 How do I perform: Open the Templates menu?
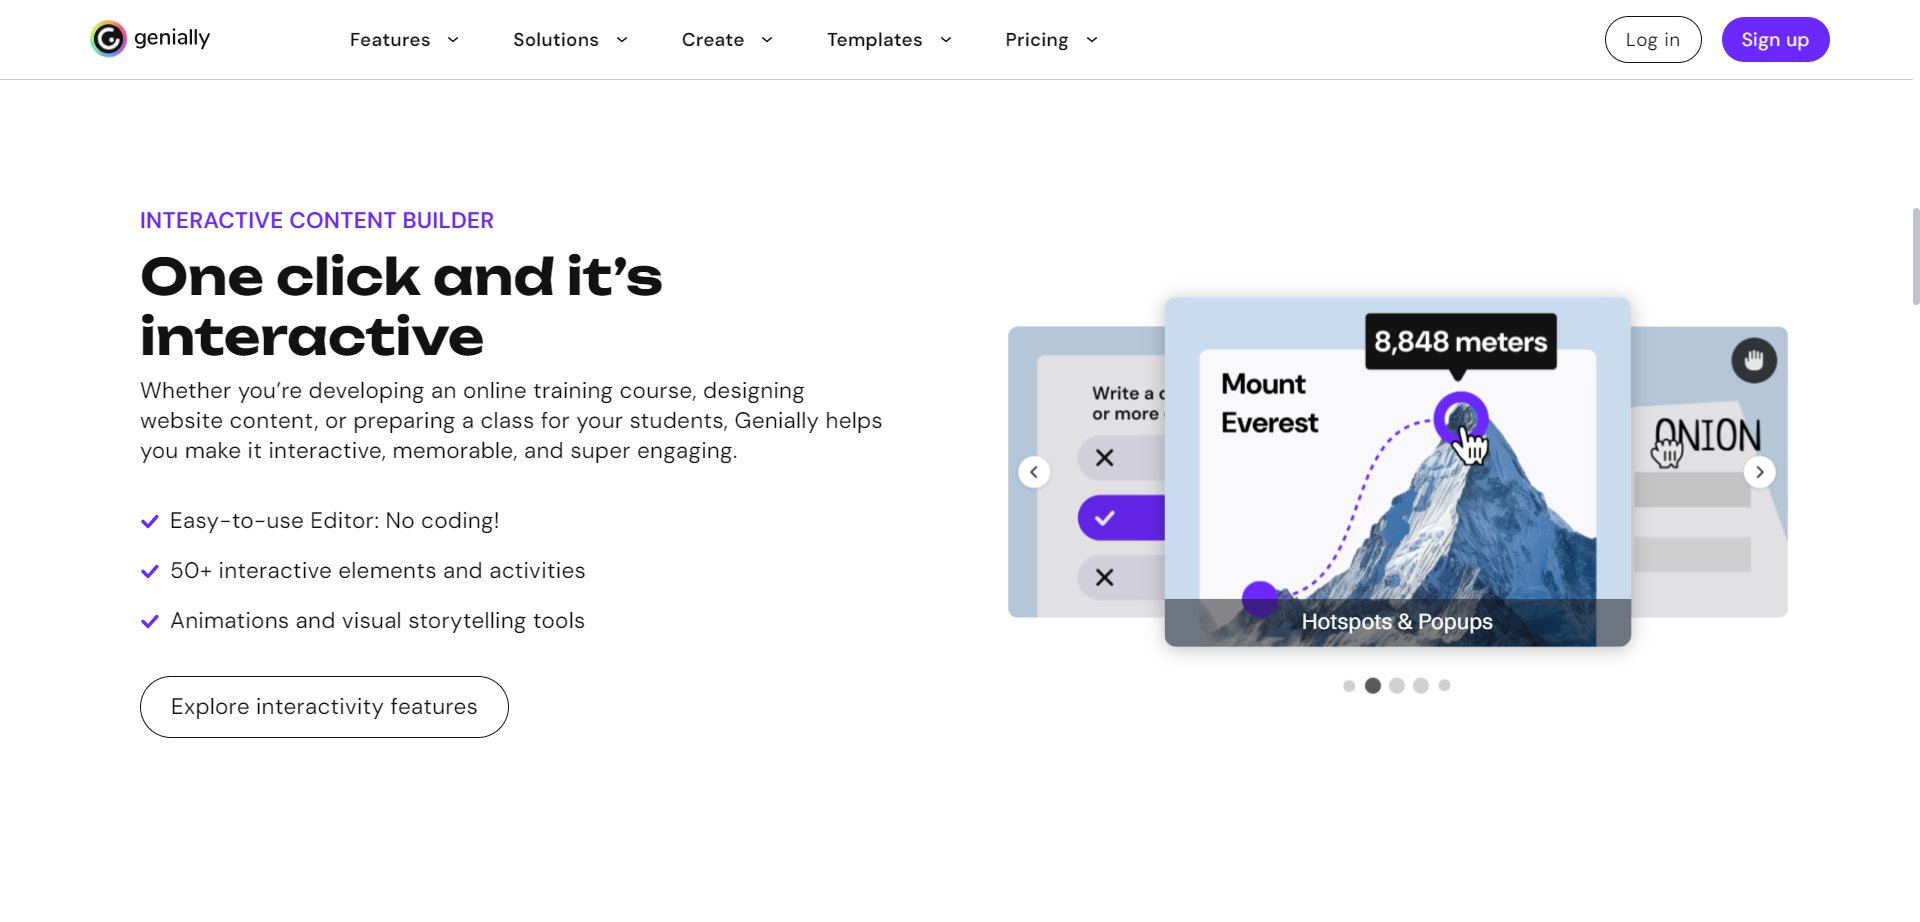coord(875,40)
